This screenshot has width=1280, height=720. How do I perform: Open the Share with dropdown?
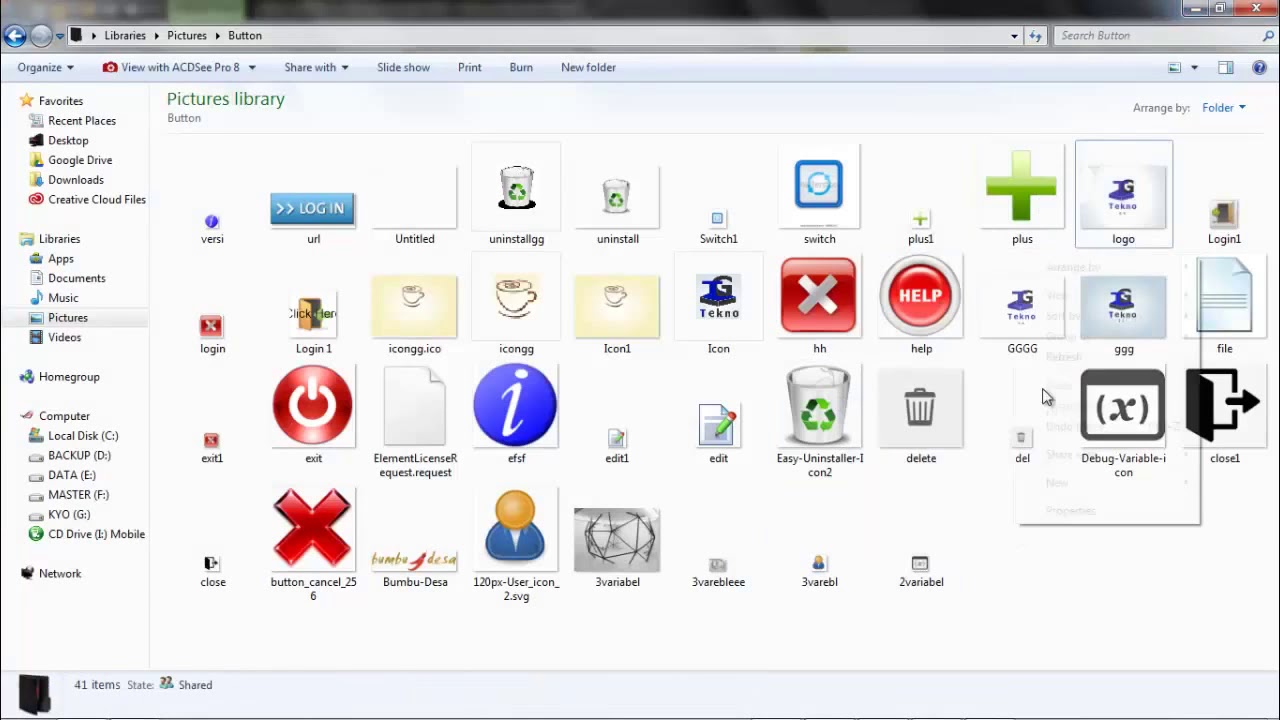point(316,67)
